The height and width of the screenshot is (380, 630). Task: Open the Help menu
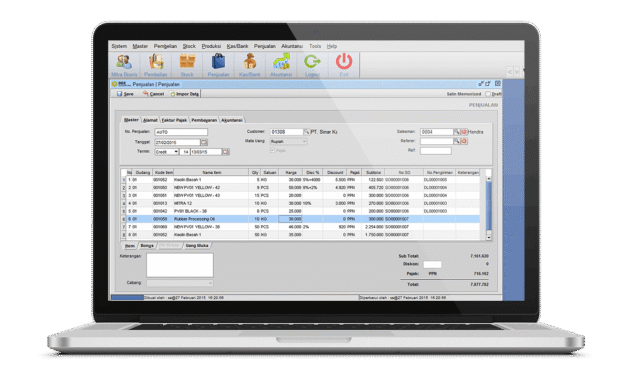(x=331, y=46)
